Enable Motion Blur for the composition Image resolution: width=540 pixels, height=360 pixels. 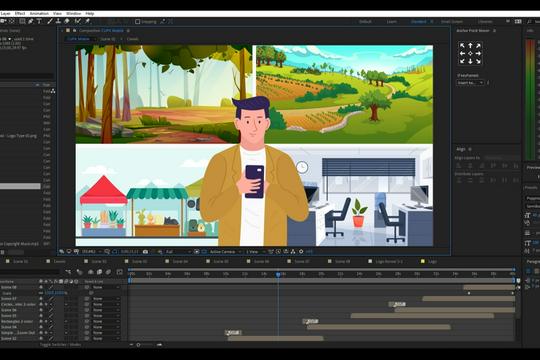click(108, 272)
